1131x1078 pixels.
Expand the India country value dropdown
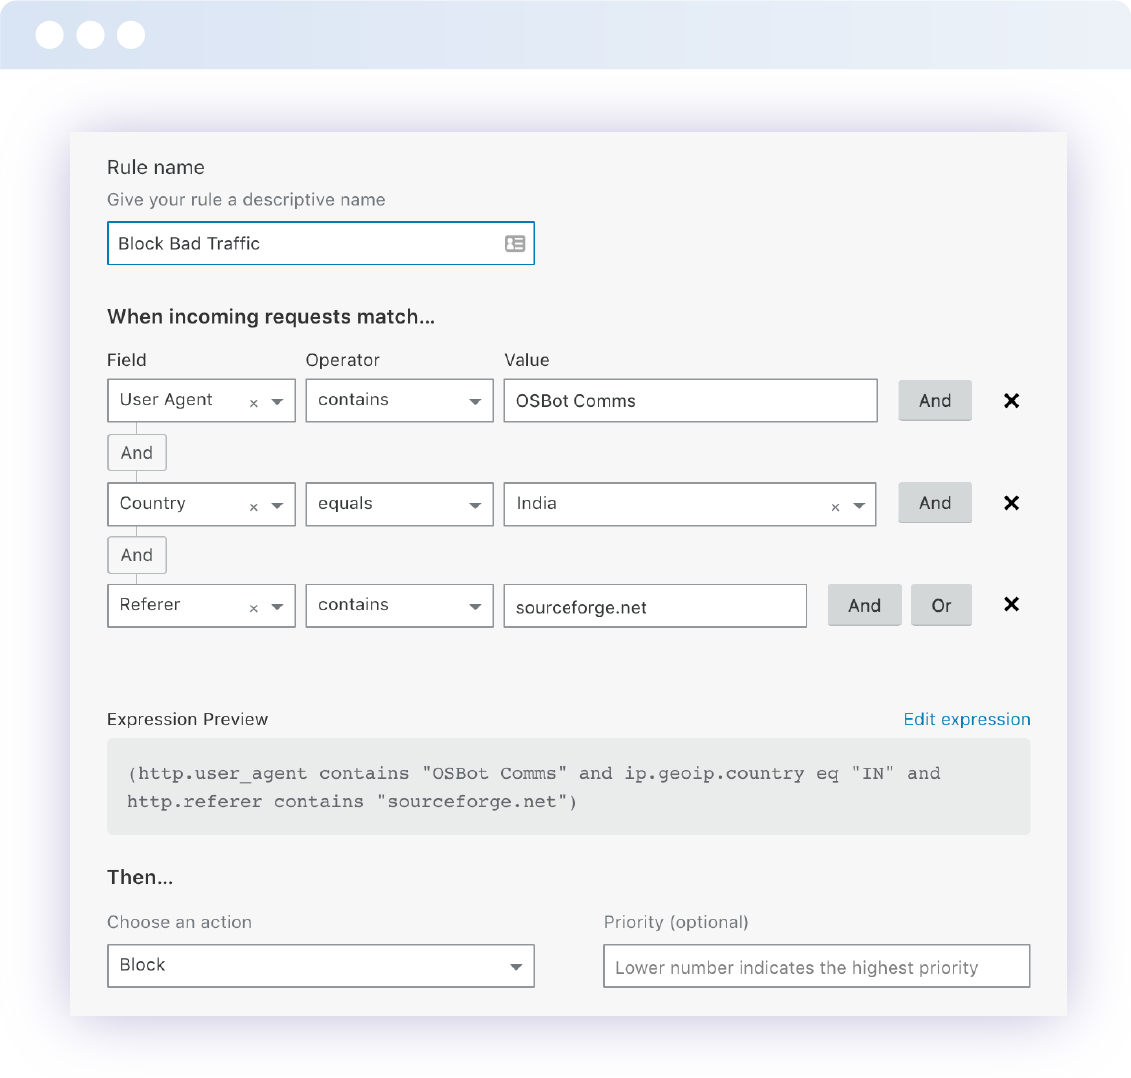[859, 506]
